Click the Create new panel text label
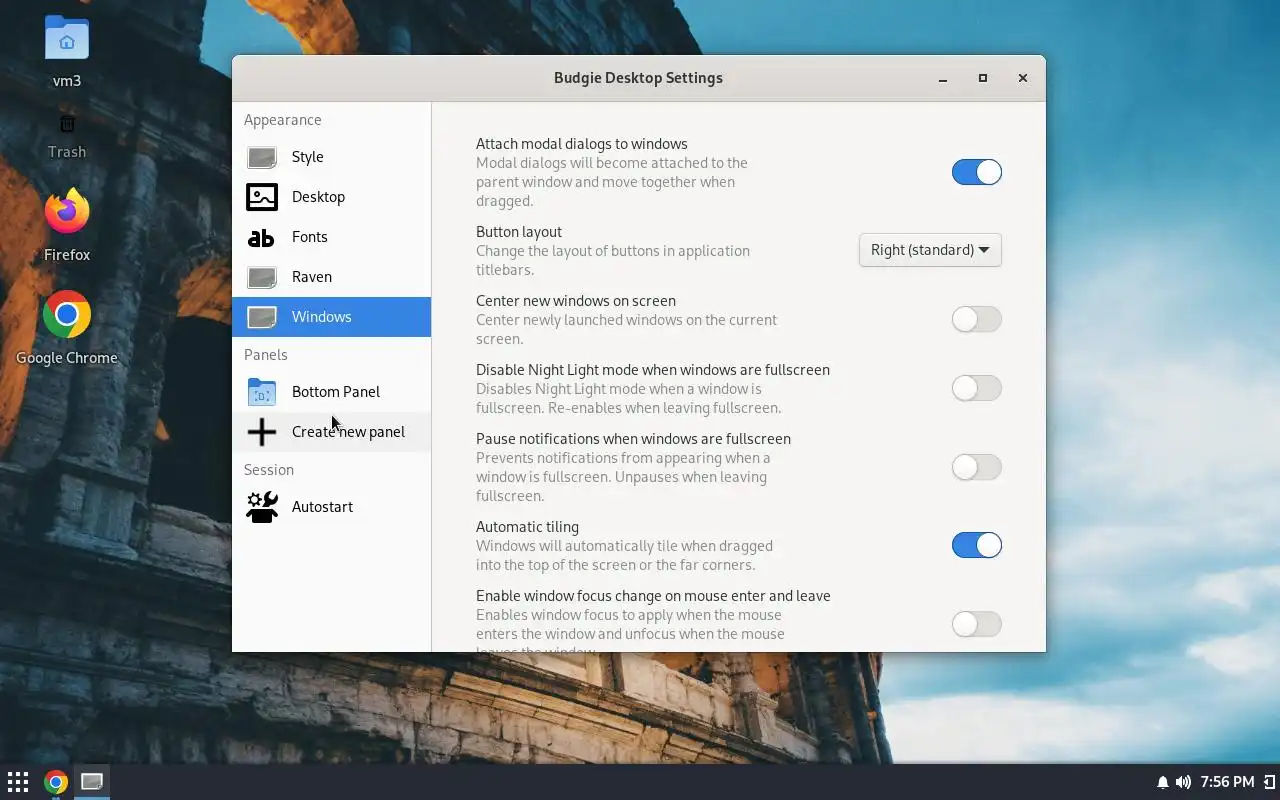The width and height of the screenshot is (1280, 800). (x=348, y=432)
